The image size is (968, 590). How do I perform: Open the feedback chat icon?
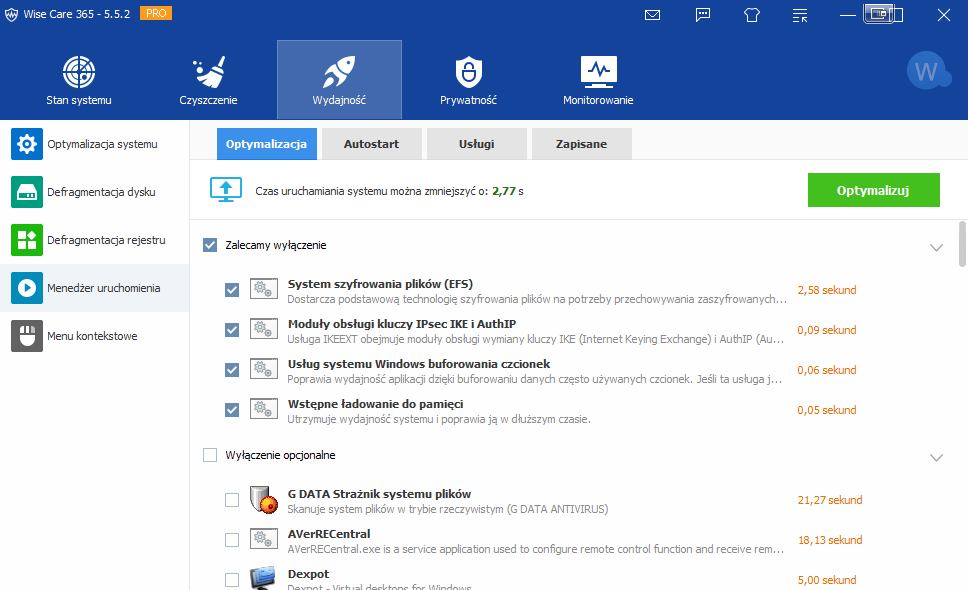tap(703, 15)
